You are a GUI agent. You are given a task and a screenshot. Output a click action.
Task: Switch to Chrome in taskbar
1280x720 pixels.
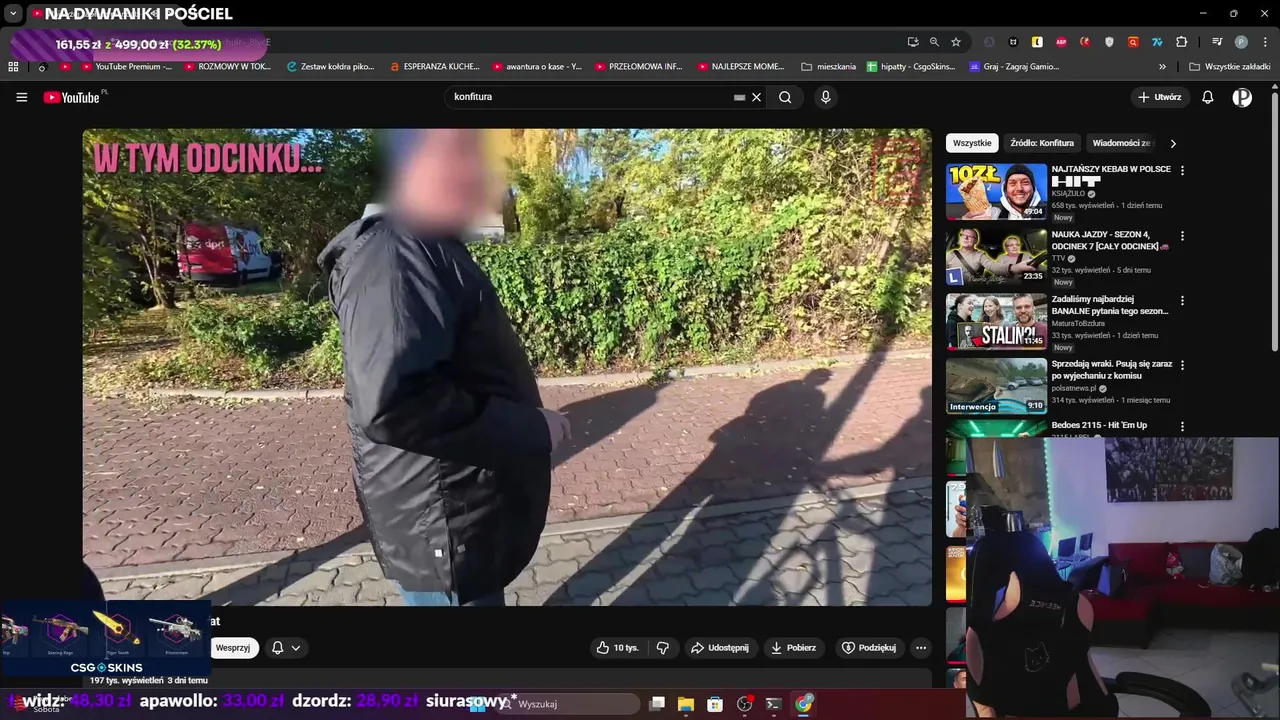tap(804, 704)
